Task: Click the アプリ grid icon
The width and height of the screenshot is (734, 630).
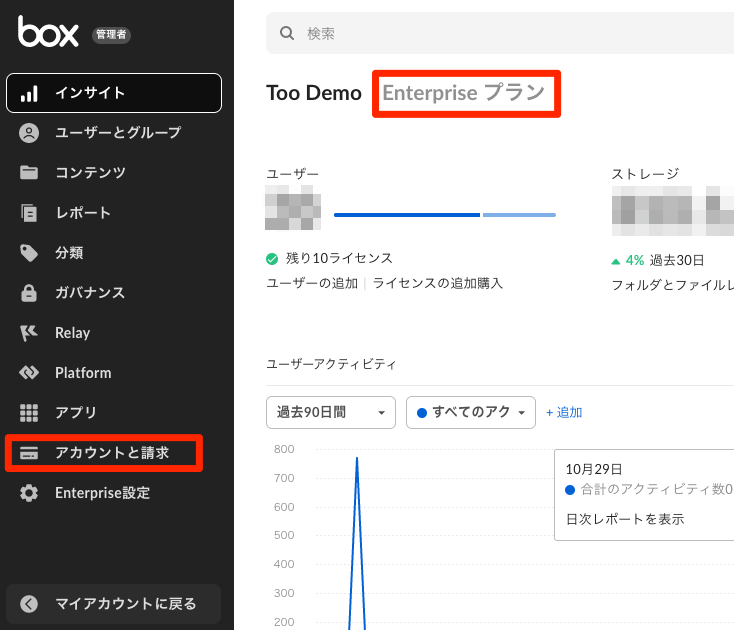Action: pyautogui.click(x=29, y=413)
